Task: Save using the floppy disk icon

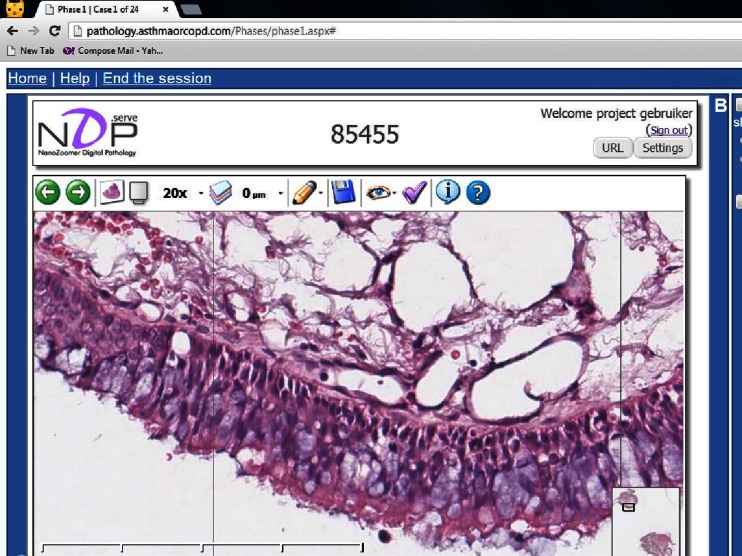Action: (344, 192)
